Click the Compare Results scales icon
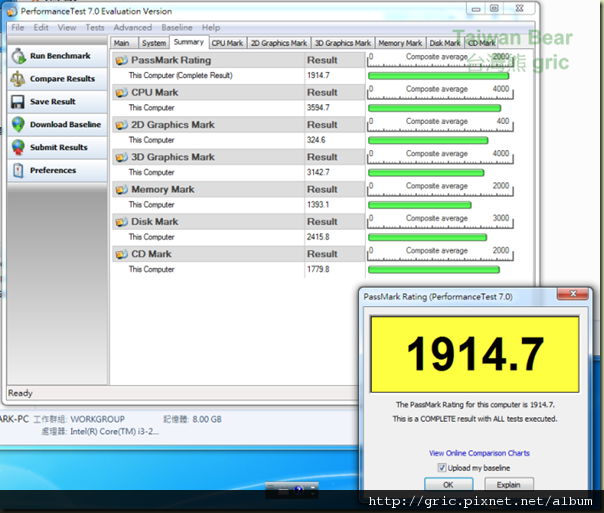This screenshot has height=513, width=604. [18, 79]
